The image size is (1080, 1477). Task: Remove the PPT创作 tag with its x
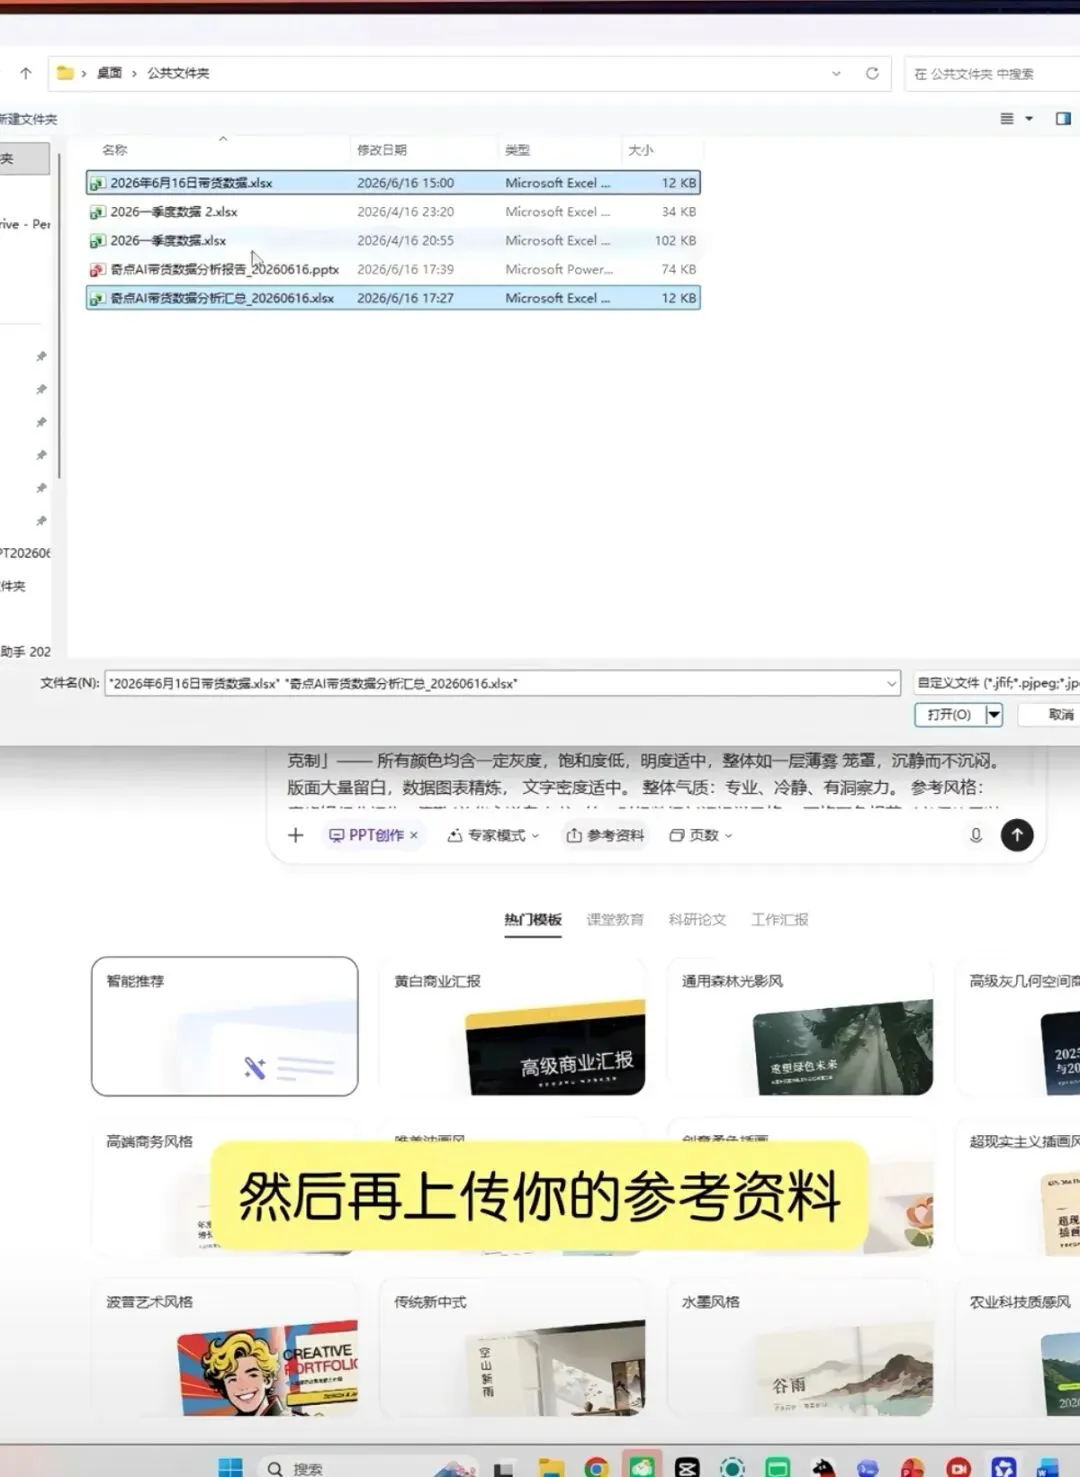click(414, 835)
